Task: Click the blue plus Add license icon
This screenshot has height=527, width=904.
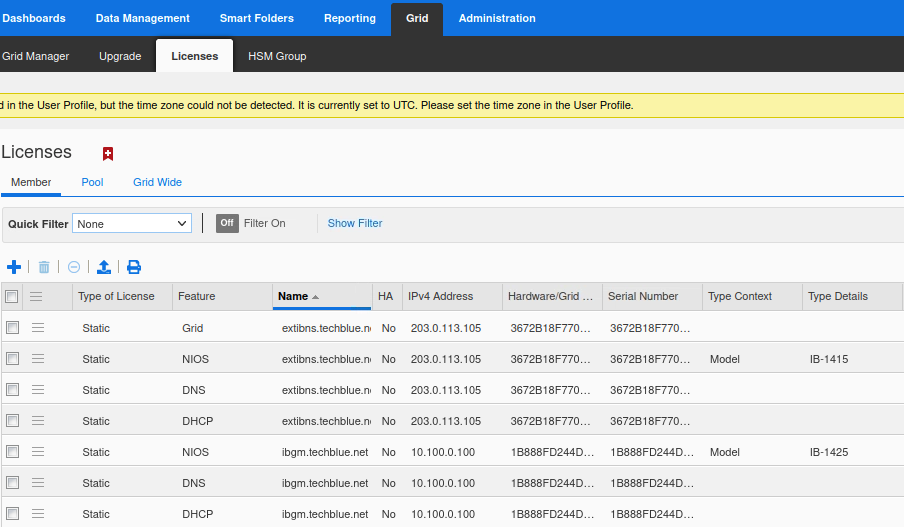Action: pos(14,267)
